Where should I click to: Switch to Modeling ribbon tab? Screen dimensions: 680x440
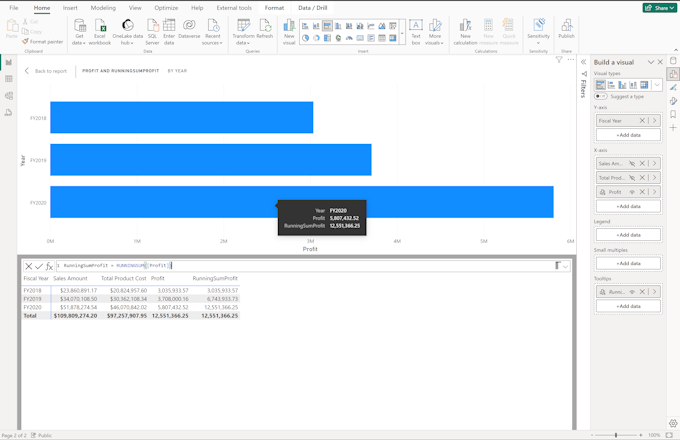[103, 8]
